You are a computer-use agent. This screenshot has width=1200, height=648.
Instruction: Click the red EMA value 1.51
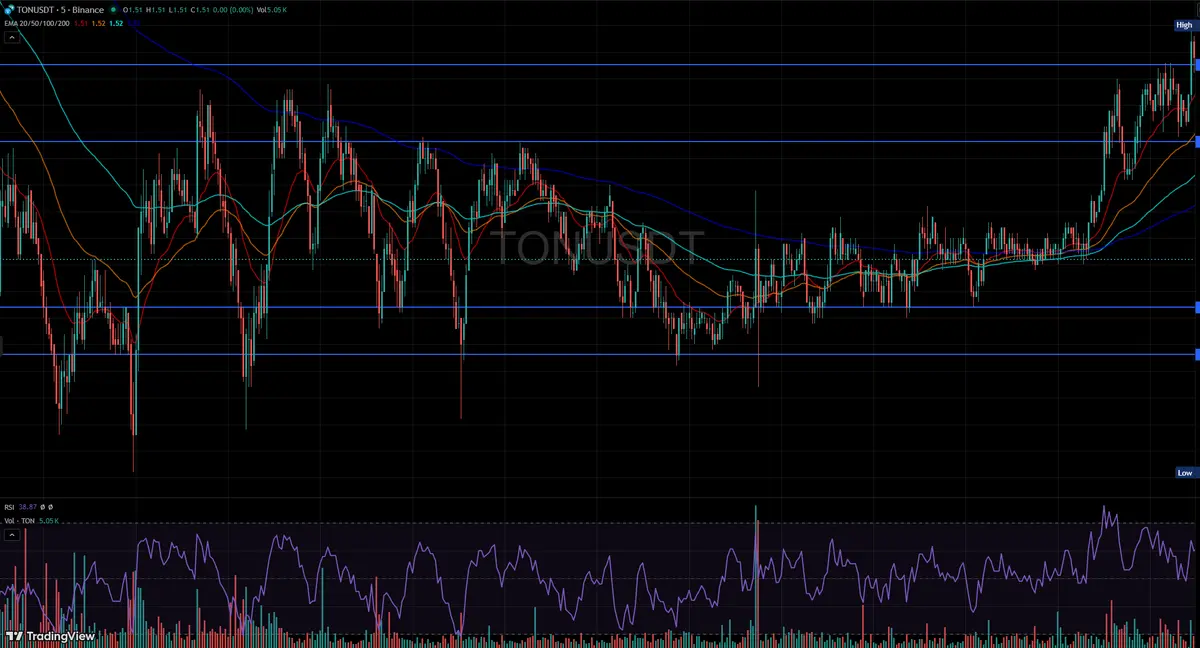[x=81, y=23]
